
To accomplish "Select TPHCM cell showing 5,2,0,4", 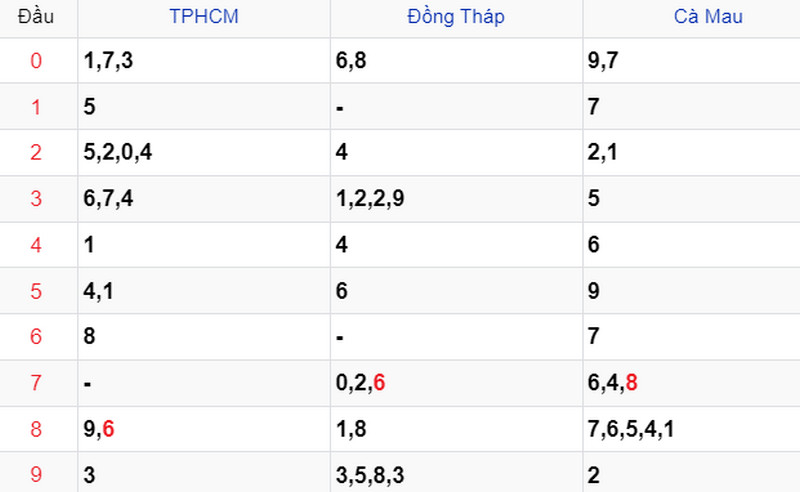I will [x=204, y=152].
